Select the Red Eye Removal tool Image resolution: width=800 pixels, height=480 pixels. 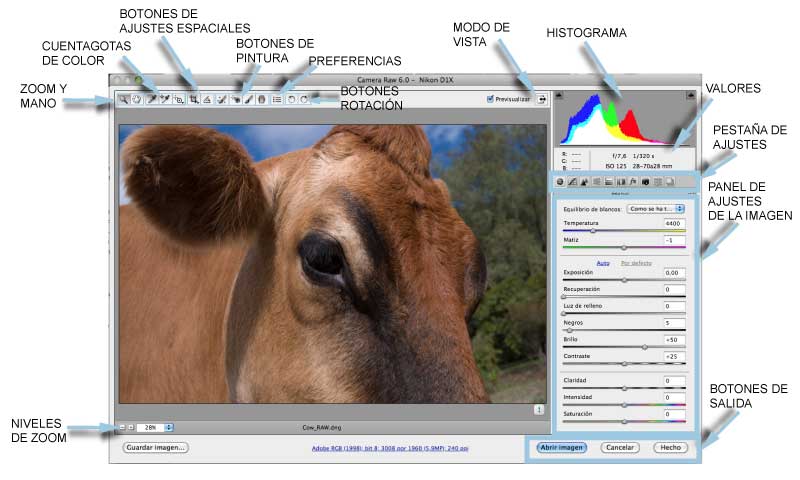tap(236, 99)
